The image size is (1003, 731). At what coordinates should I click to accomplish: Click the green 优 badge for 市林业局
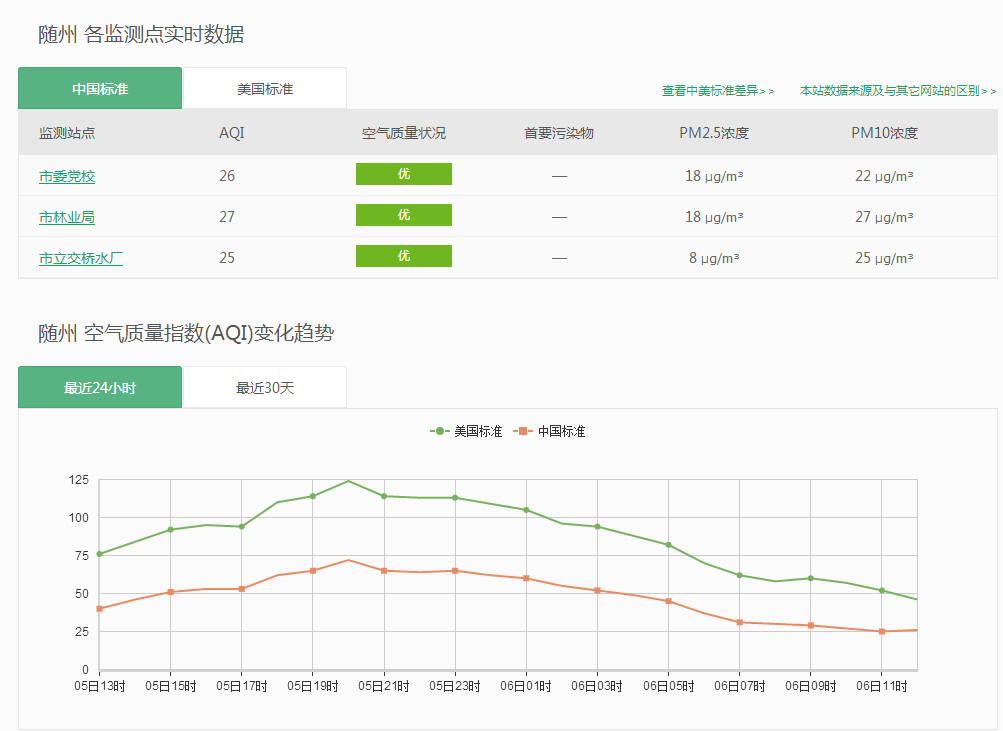click(404, 216)
